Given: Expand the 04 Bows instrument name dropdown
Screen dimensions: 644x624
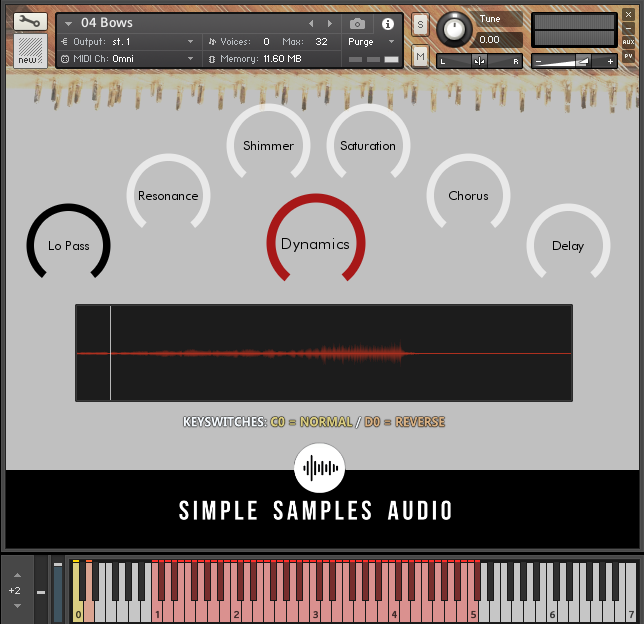Looking at the screenshot, I should (69, 23).
